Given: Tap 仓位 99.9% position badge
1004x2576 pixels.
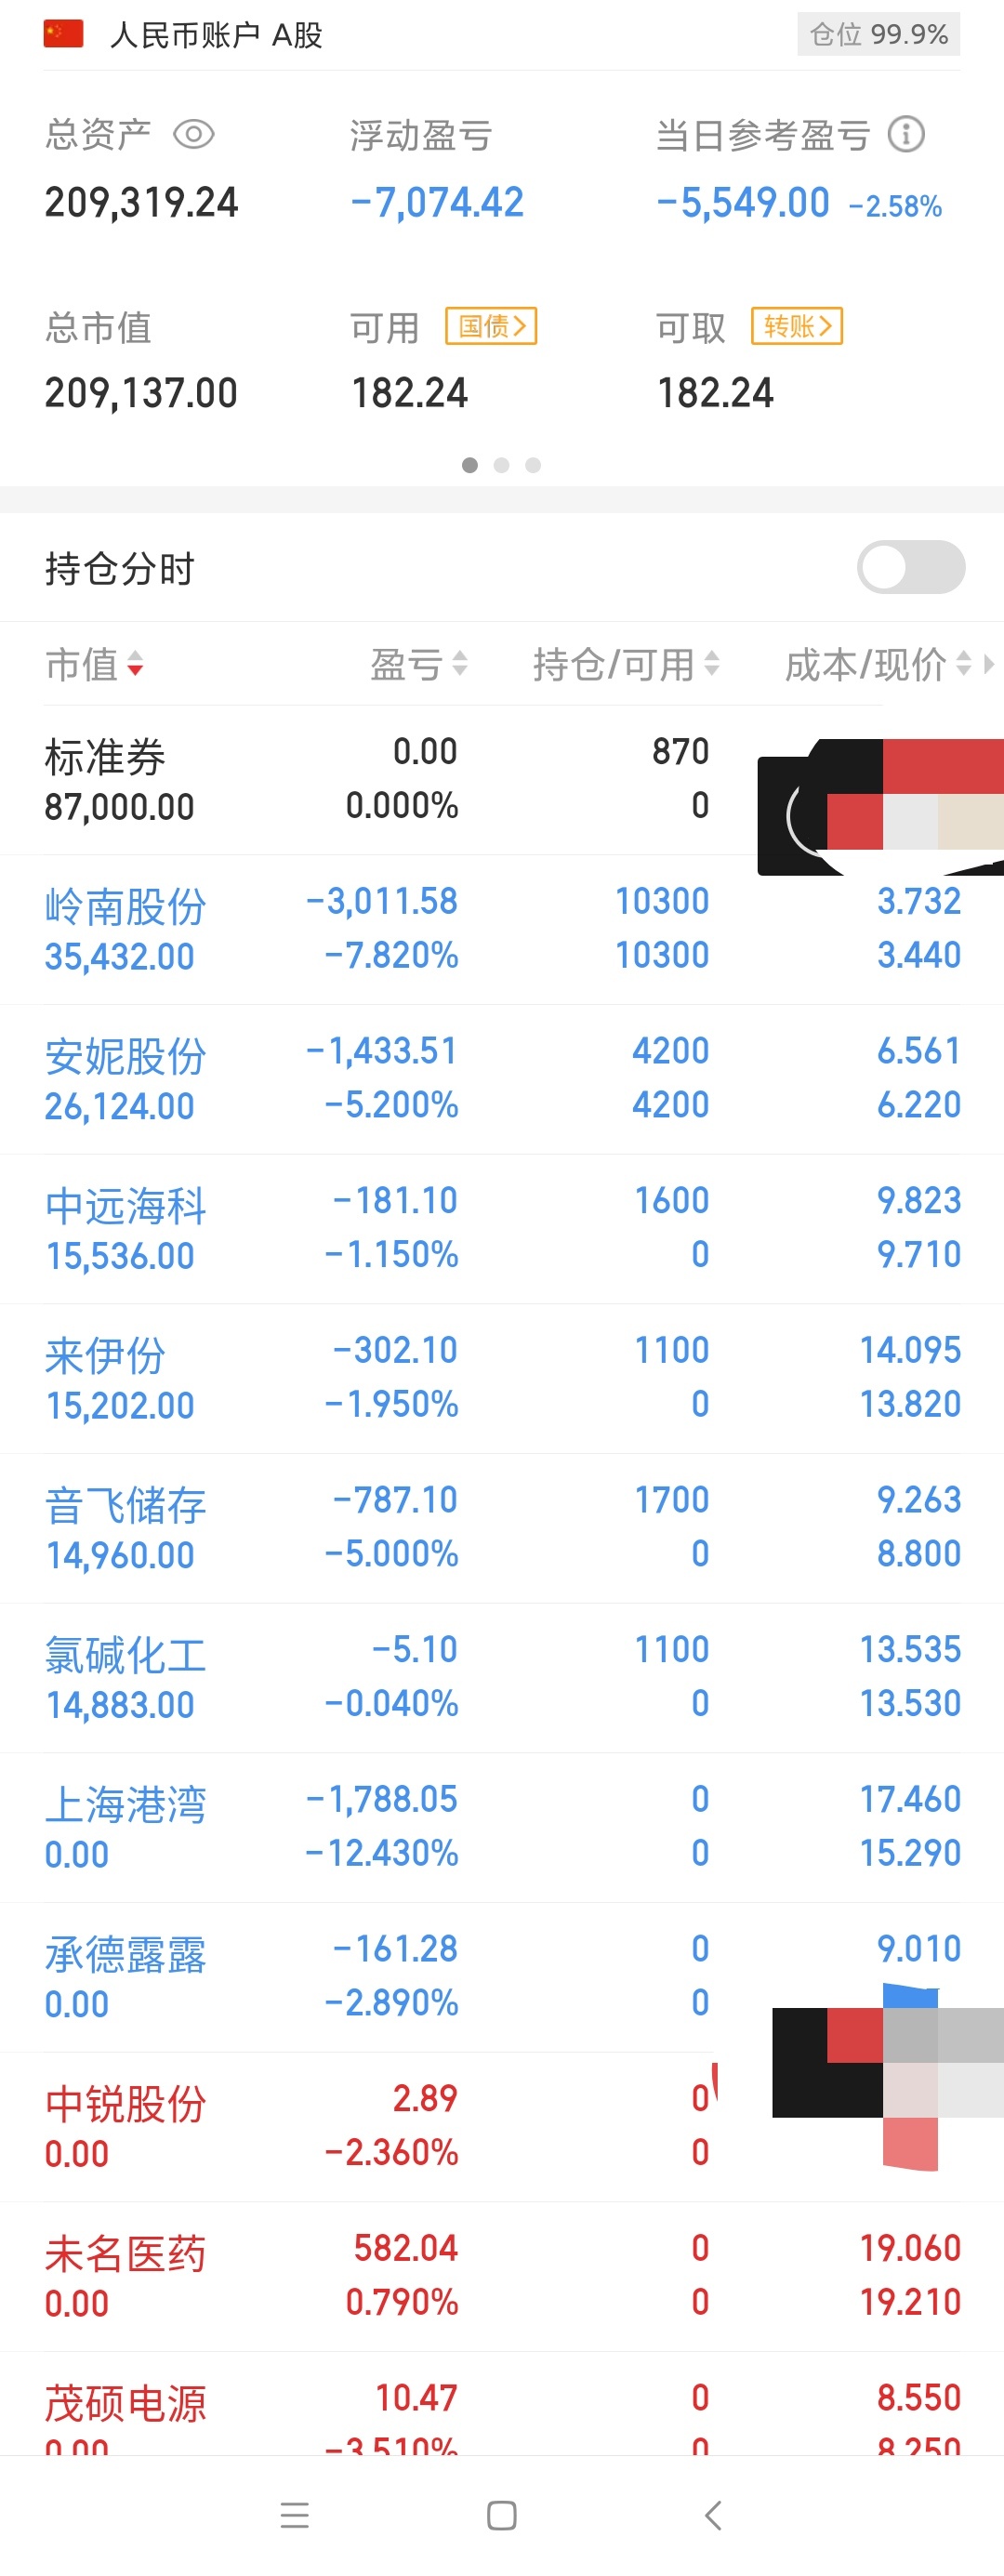Looking at the screenshot, I should tap(879, 35).
